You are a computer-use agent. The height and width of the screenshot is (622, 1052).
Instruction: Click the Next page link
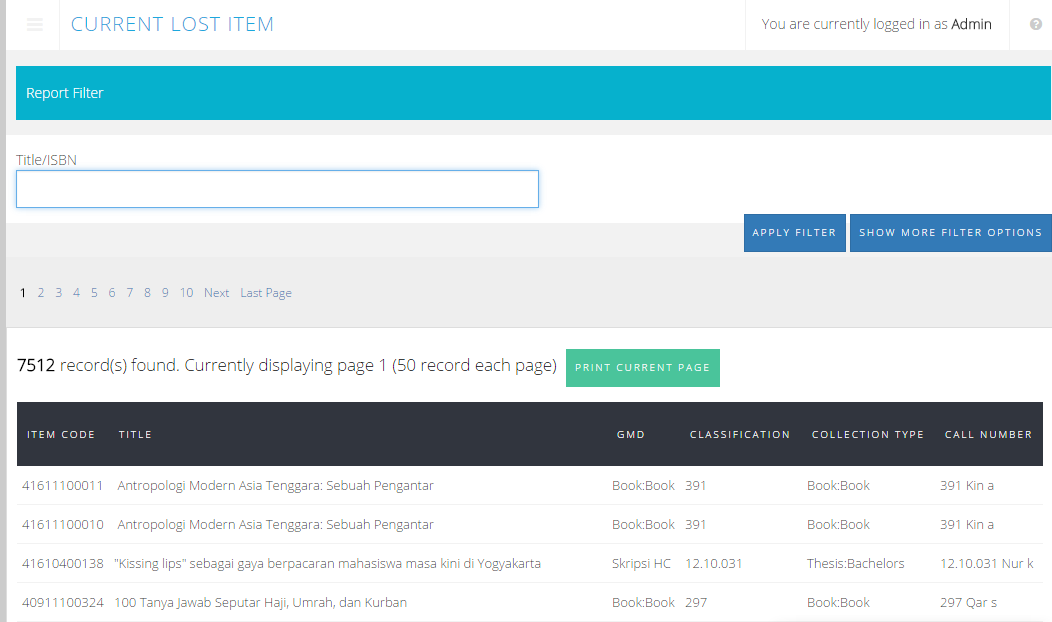pyautogui.click(x=216, y=293)
